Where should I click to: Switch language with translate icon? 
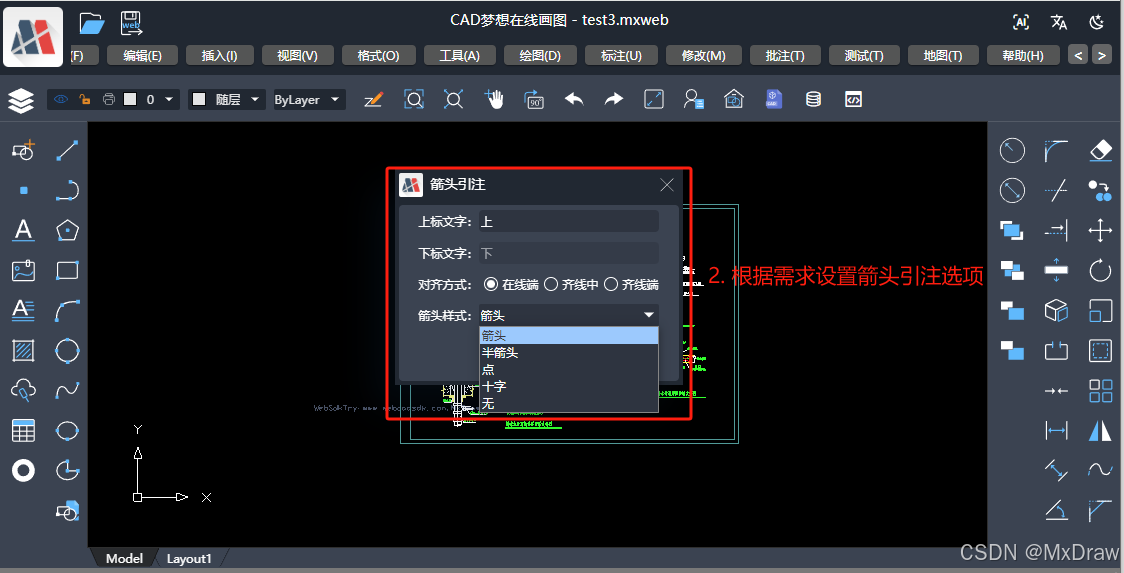tap(1059, 22)
